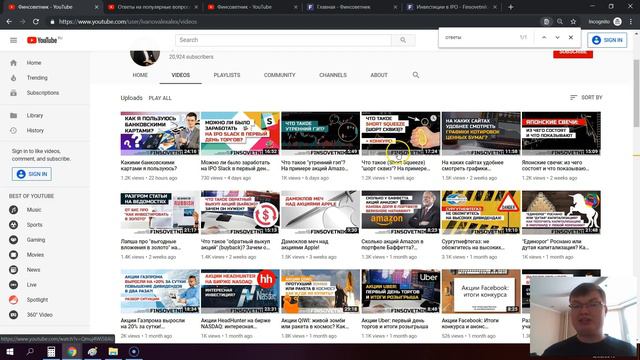Screen dimensions: 640x360
Task: Click Sign In button in top right
Action: 607,40
